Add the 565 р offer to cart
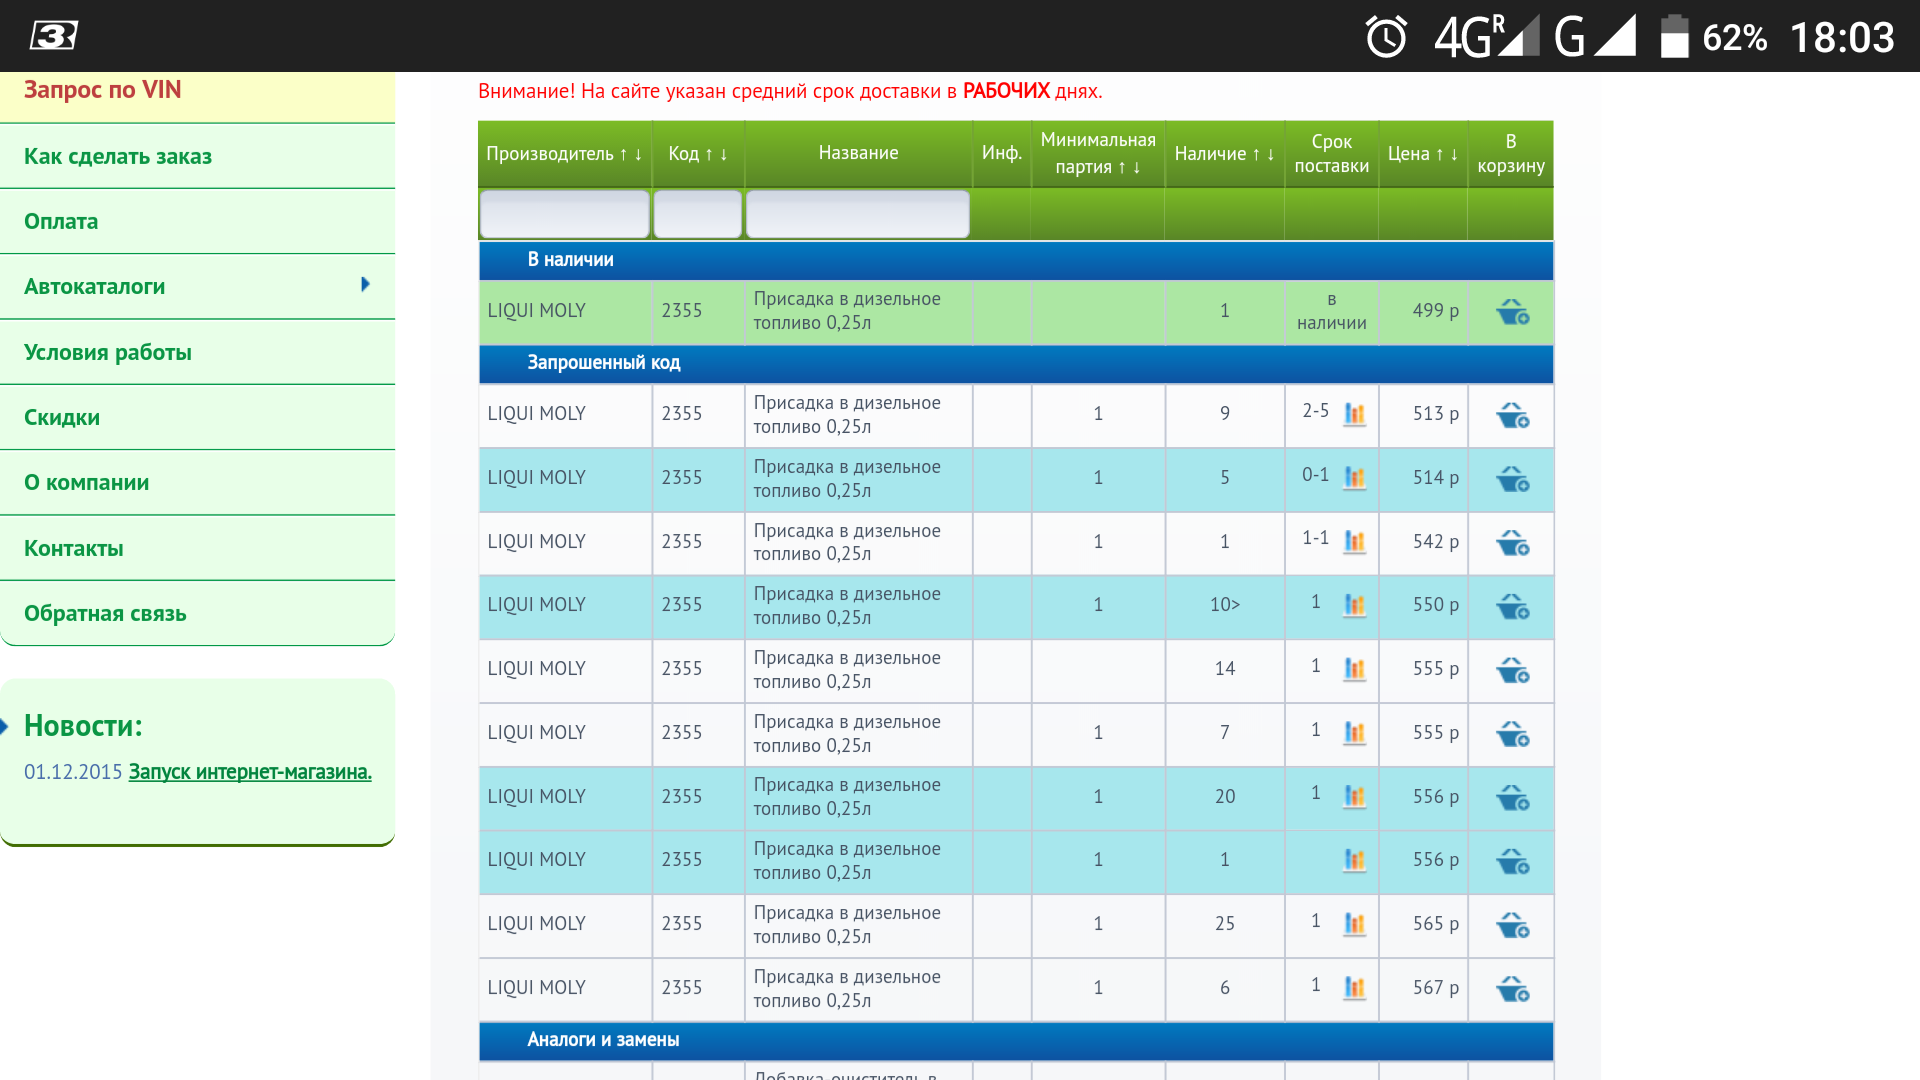Viewport: 1920px width, 1080px height. (1512, 925)
